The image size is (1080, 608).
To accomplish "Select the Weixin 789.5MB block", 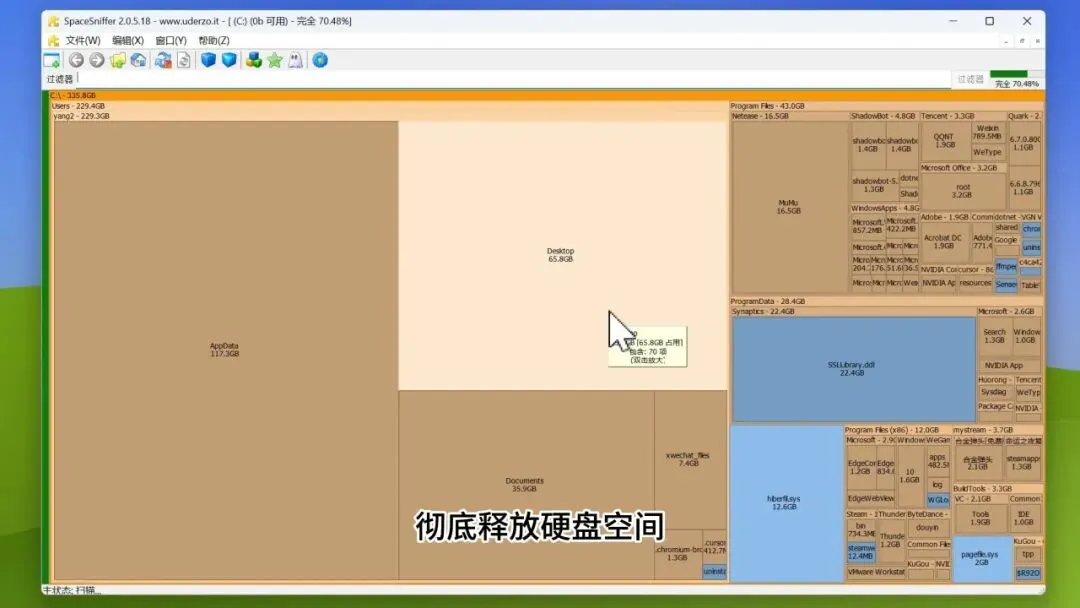I will pyautogui.click(x=988, y=132).
